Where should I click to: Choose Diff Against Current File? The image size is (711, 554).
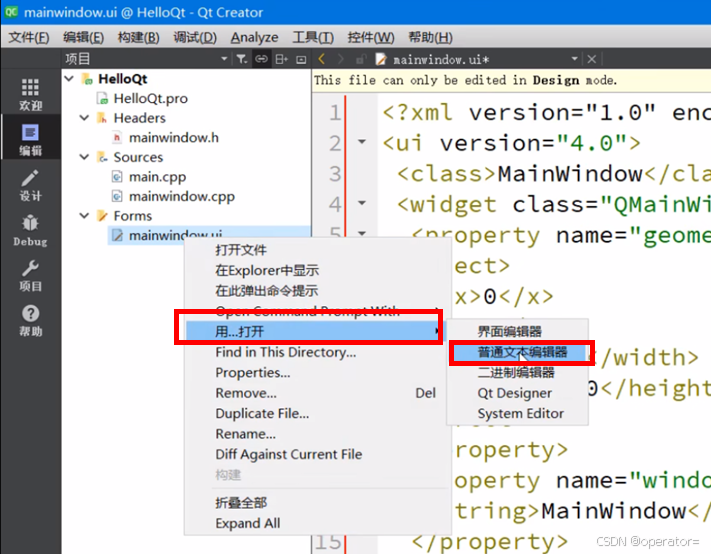tap(288, 454)
